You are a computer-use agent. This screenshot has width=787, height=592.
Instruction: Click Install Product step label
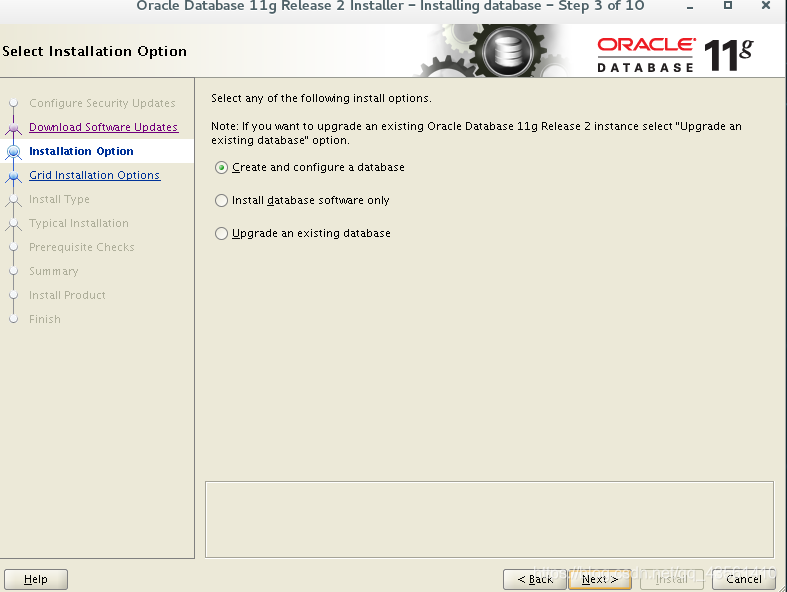click(67, 295)
